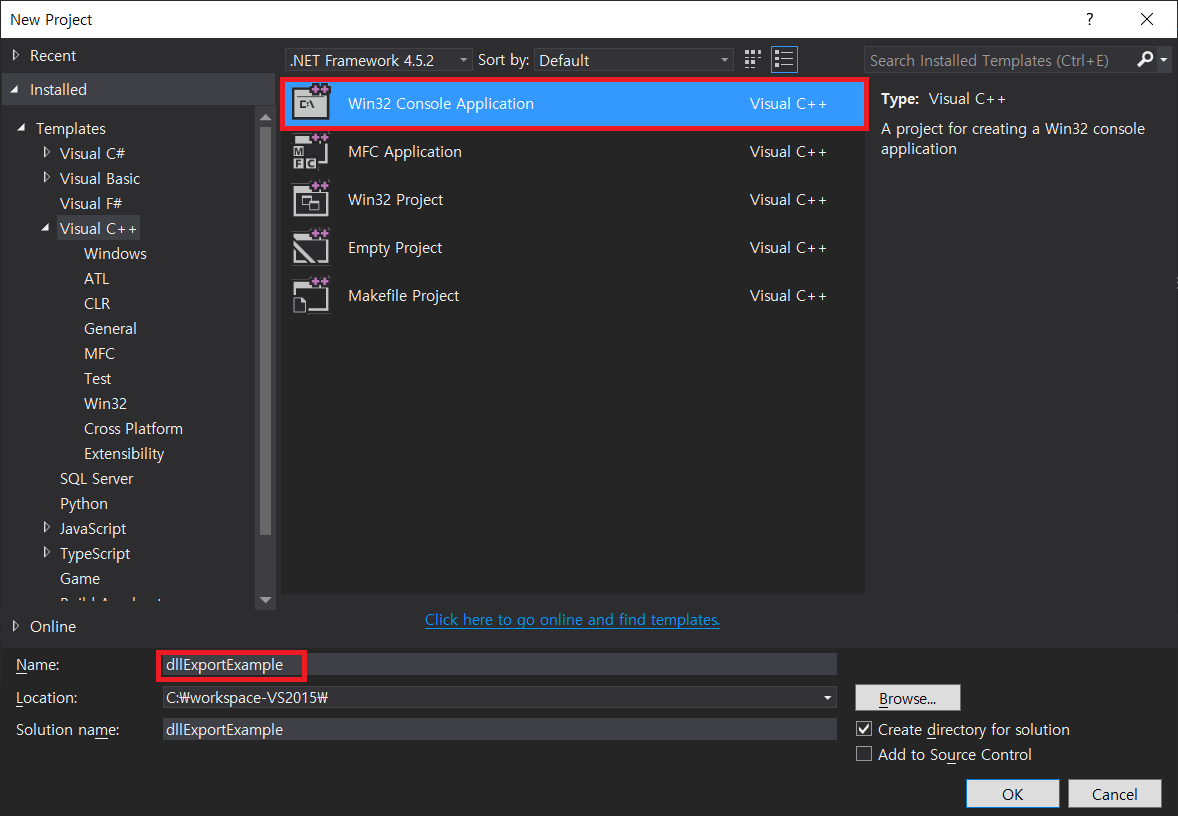
Task: Select the MFC Application template name
Action: (x=404, y=152)
